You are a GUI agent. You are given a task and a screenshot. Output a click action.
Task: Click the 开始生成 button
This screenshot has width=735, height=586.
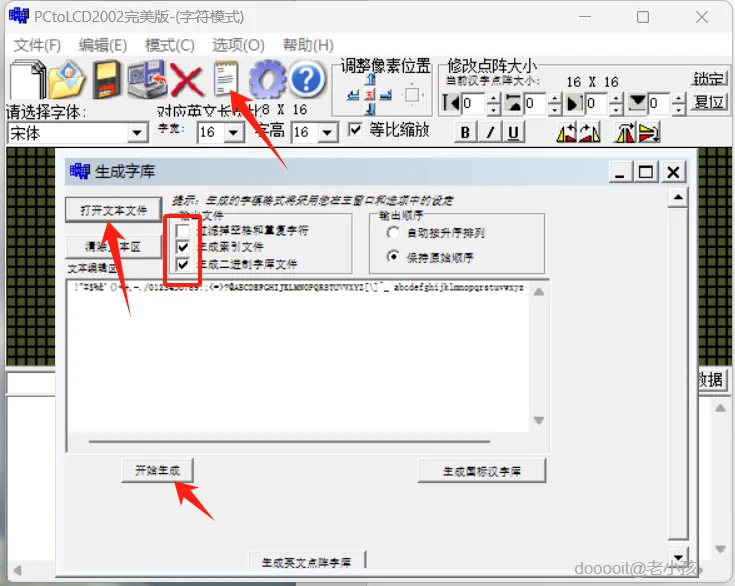(x=158, y=470)
